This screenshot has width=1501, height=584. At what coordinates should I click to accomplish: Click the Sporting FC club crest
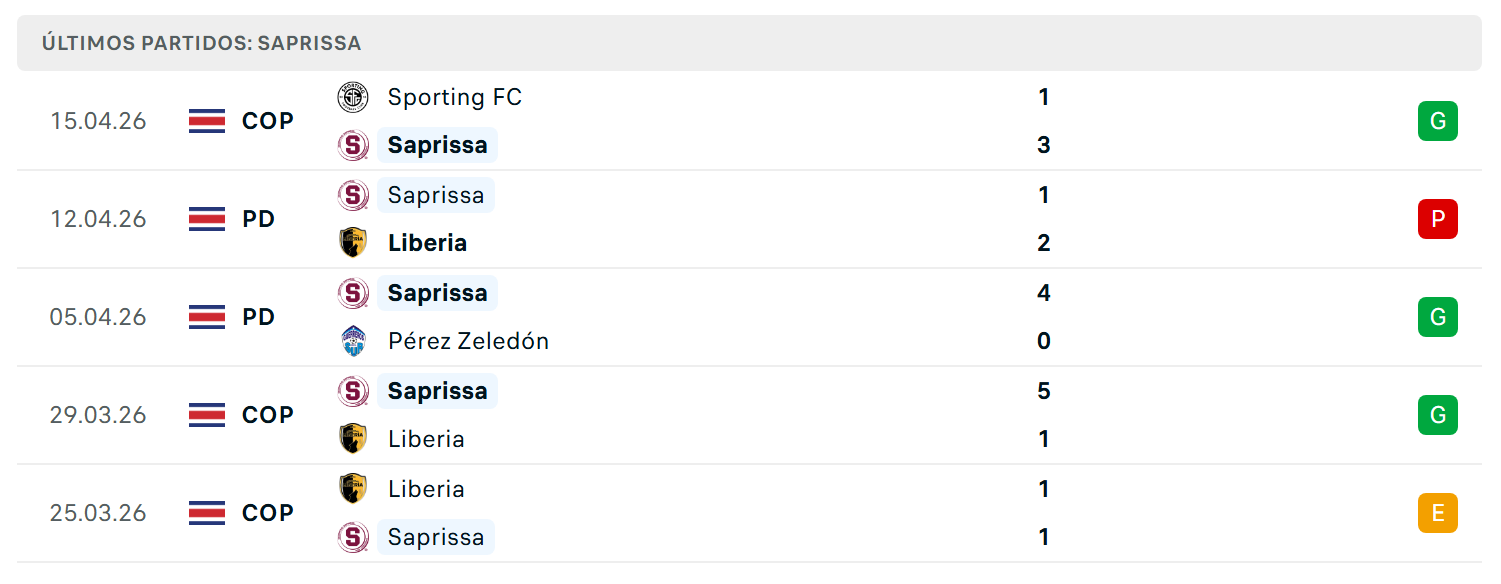[353, 97]
